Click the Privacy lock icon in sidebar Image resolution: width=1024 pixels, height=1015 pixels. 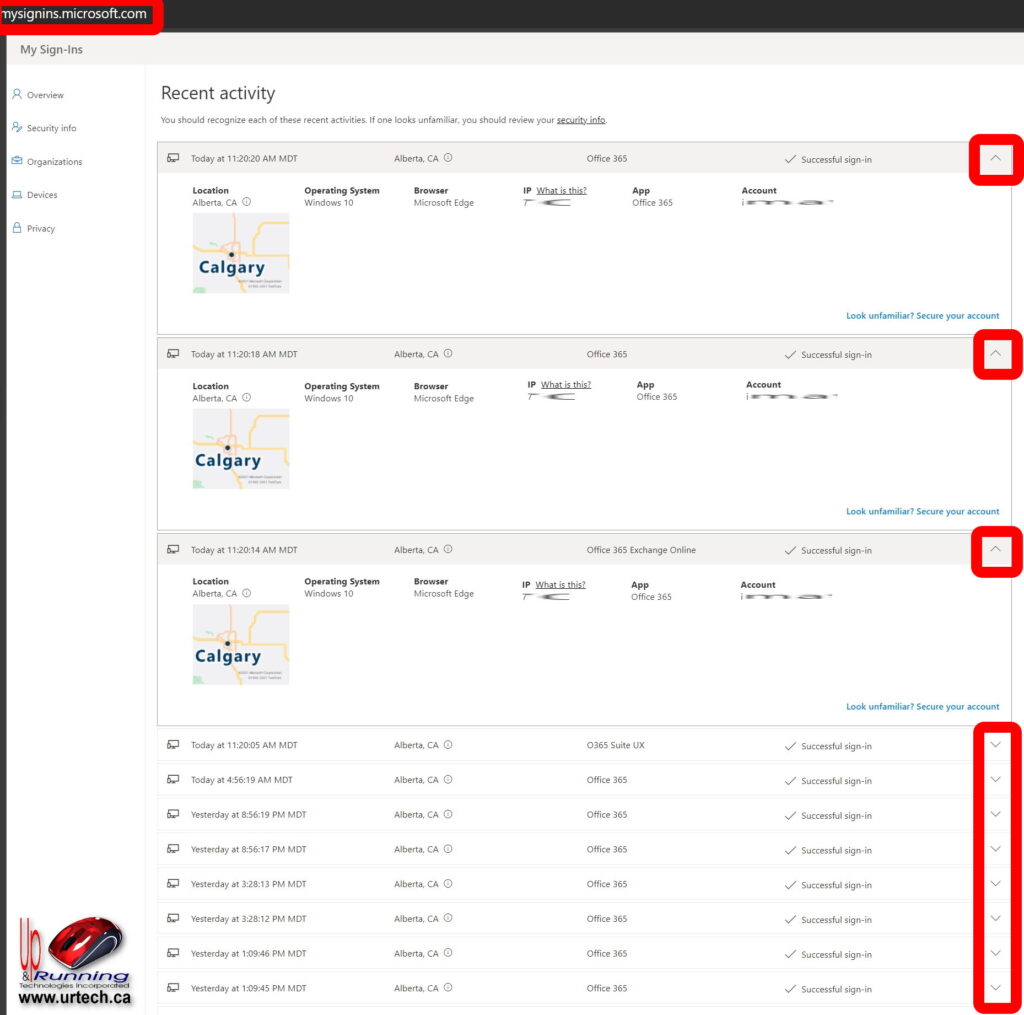[17, 228]
